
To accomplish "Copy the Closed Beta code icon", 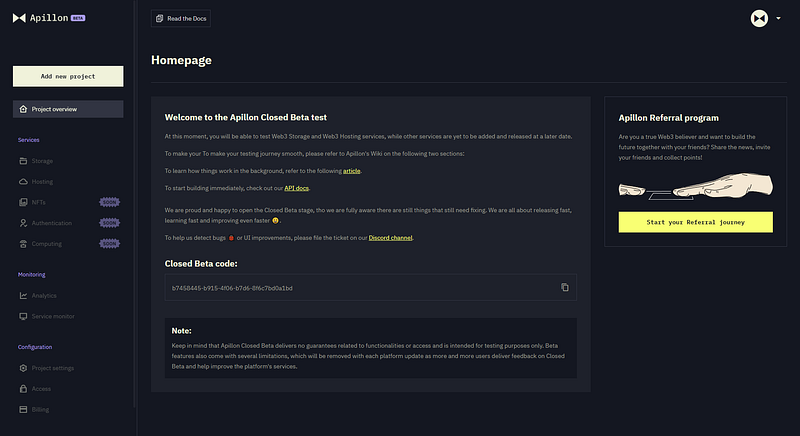I will [565, 287].
